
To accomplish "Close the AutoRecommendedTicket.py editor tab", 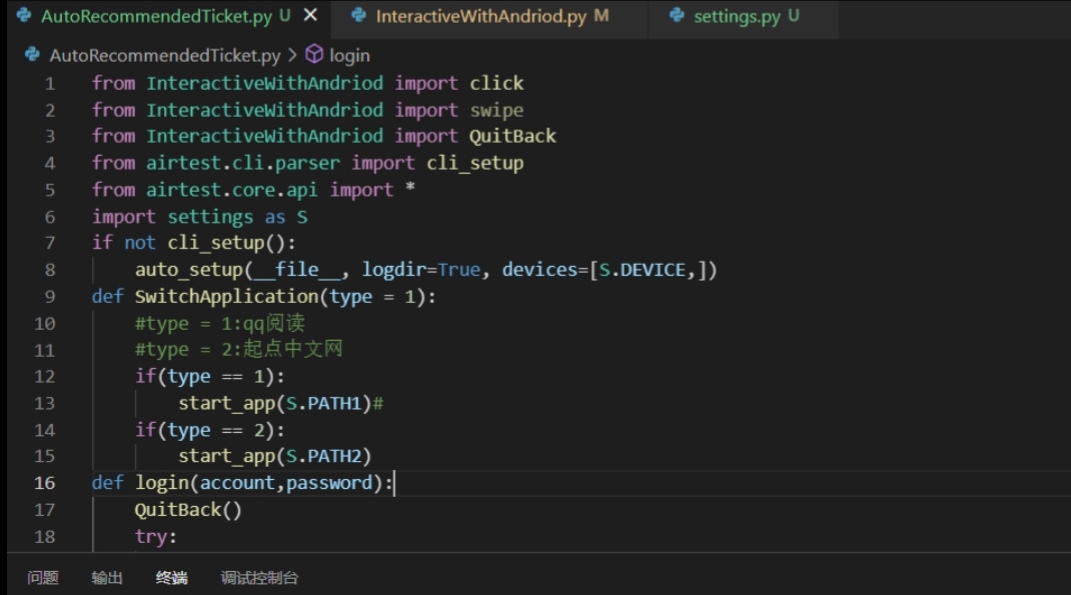I will [310, 16].
